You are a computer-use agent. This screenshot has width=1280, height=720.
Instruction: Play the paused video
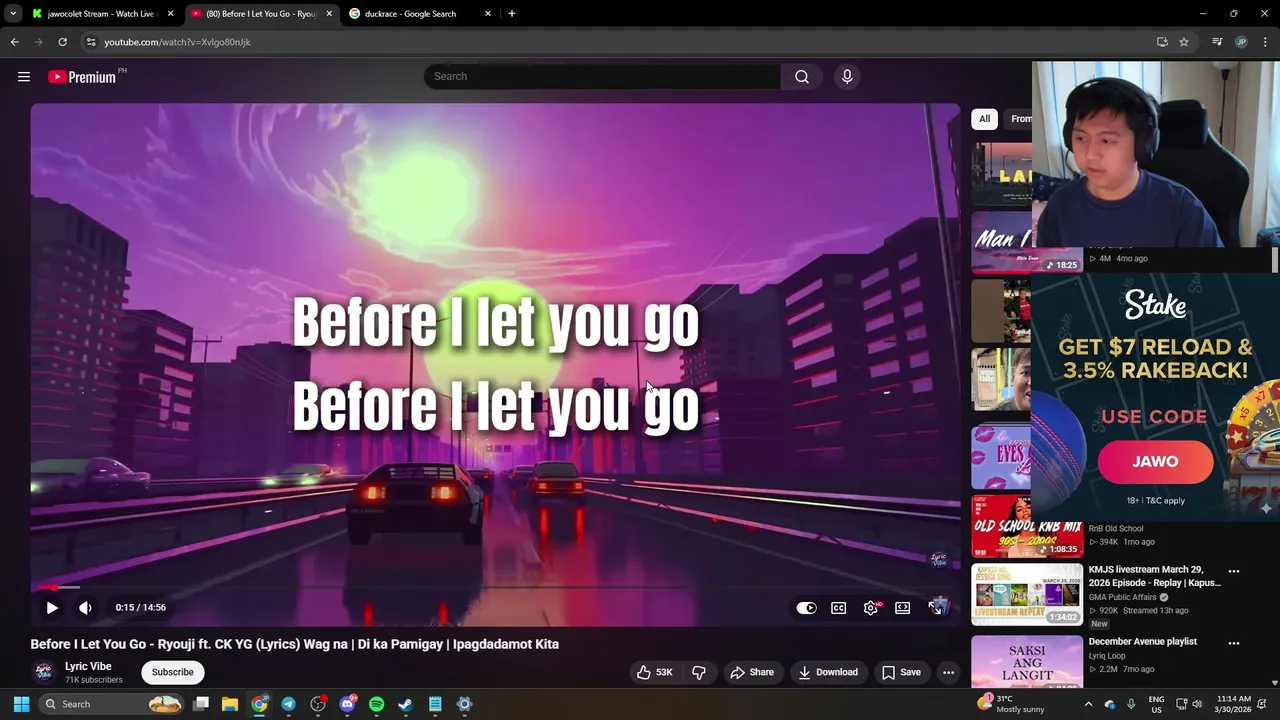pos(52,607)
